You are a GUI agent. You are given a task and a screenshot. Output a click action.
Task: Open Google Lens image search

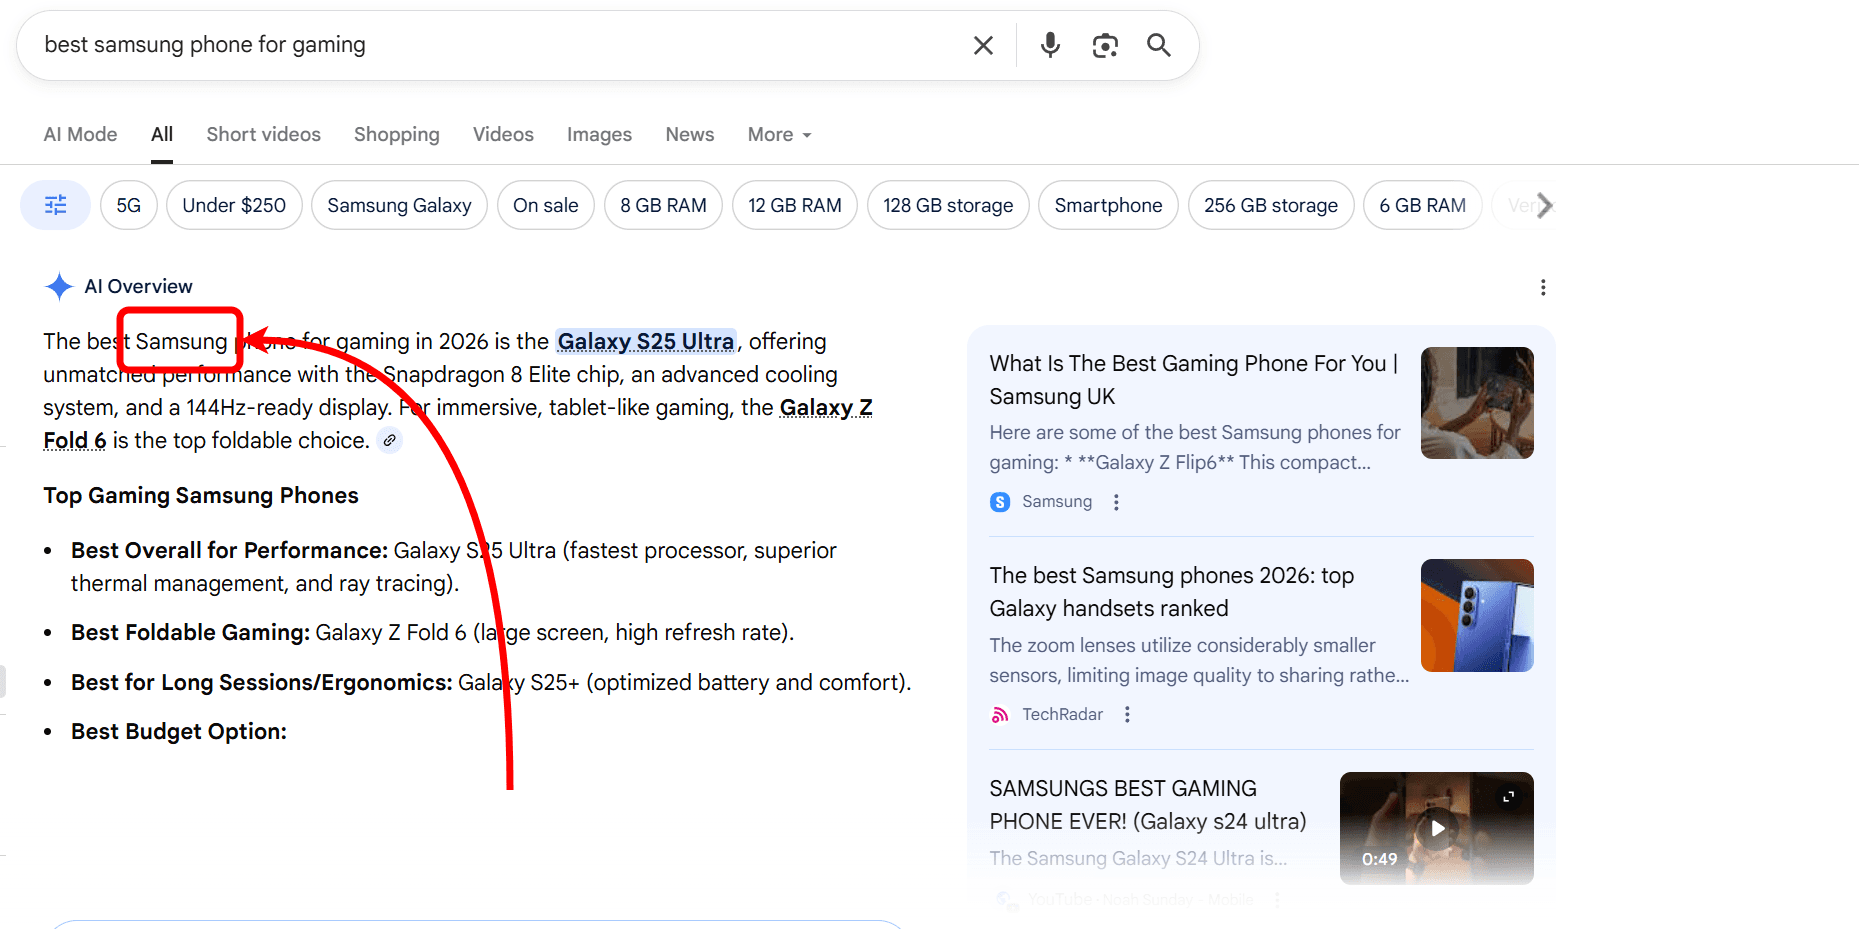1105,45
